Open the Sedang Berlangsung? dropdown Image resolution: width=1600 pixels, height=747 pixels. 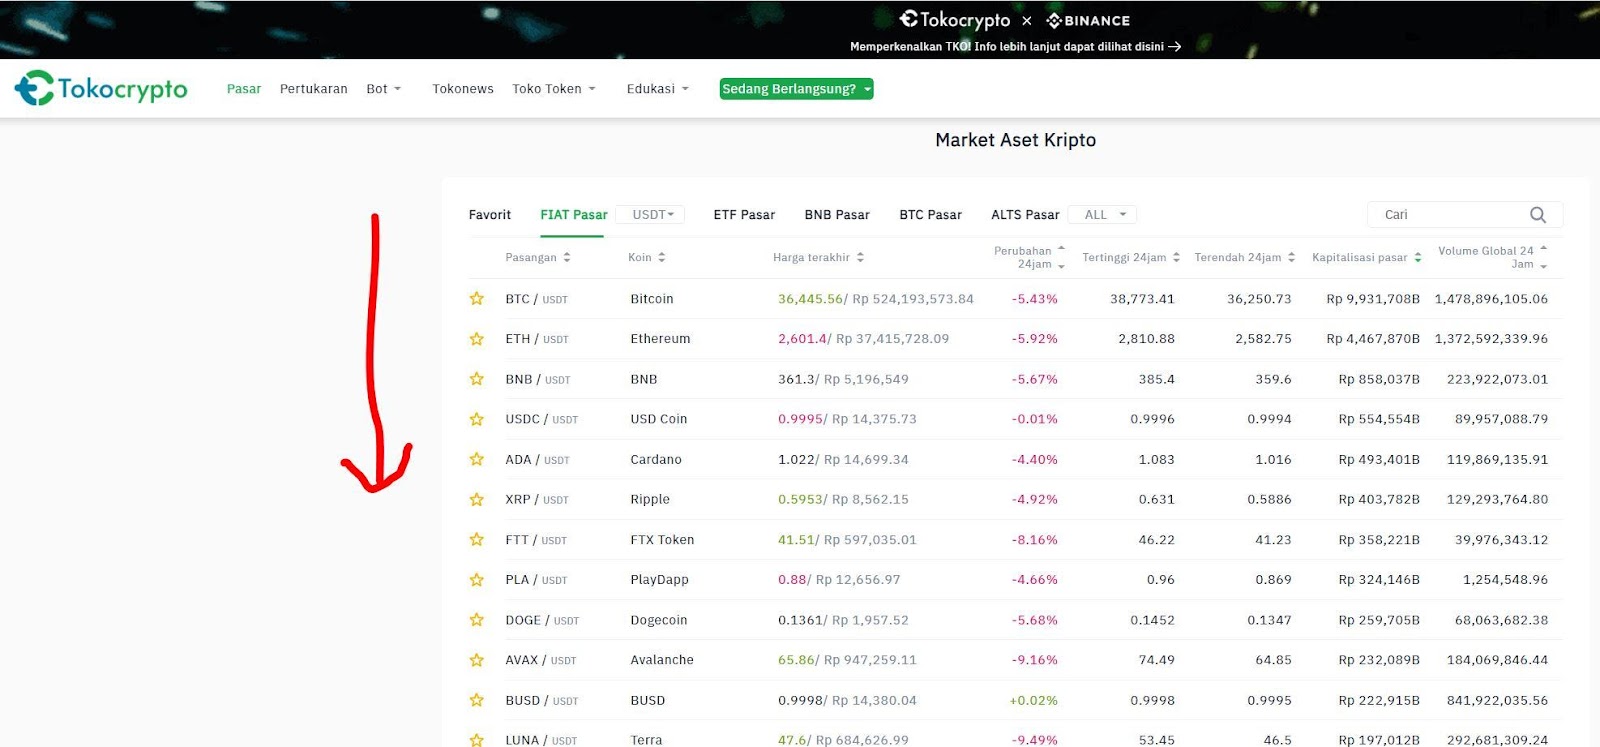(x=796, y=89)
